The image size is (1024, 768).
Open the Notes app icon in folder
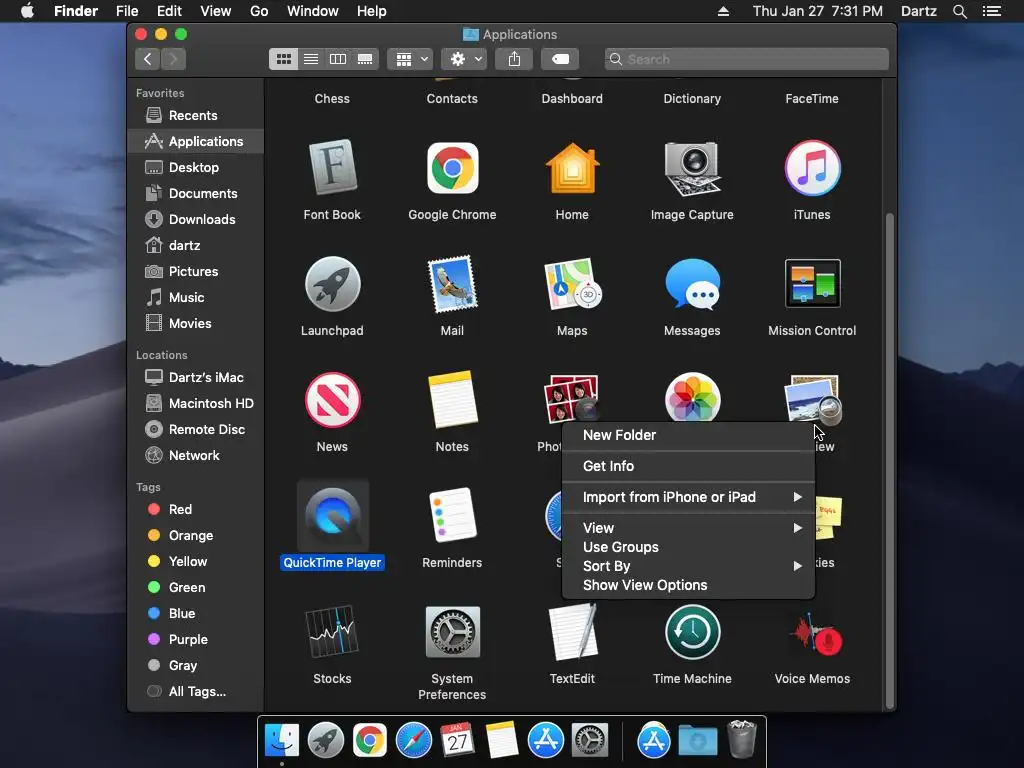coord(452,400)
